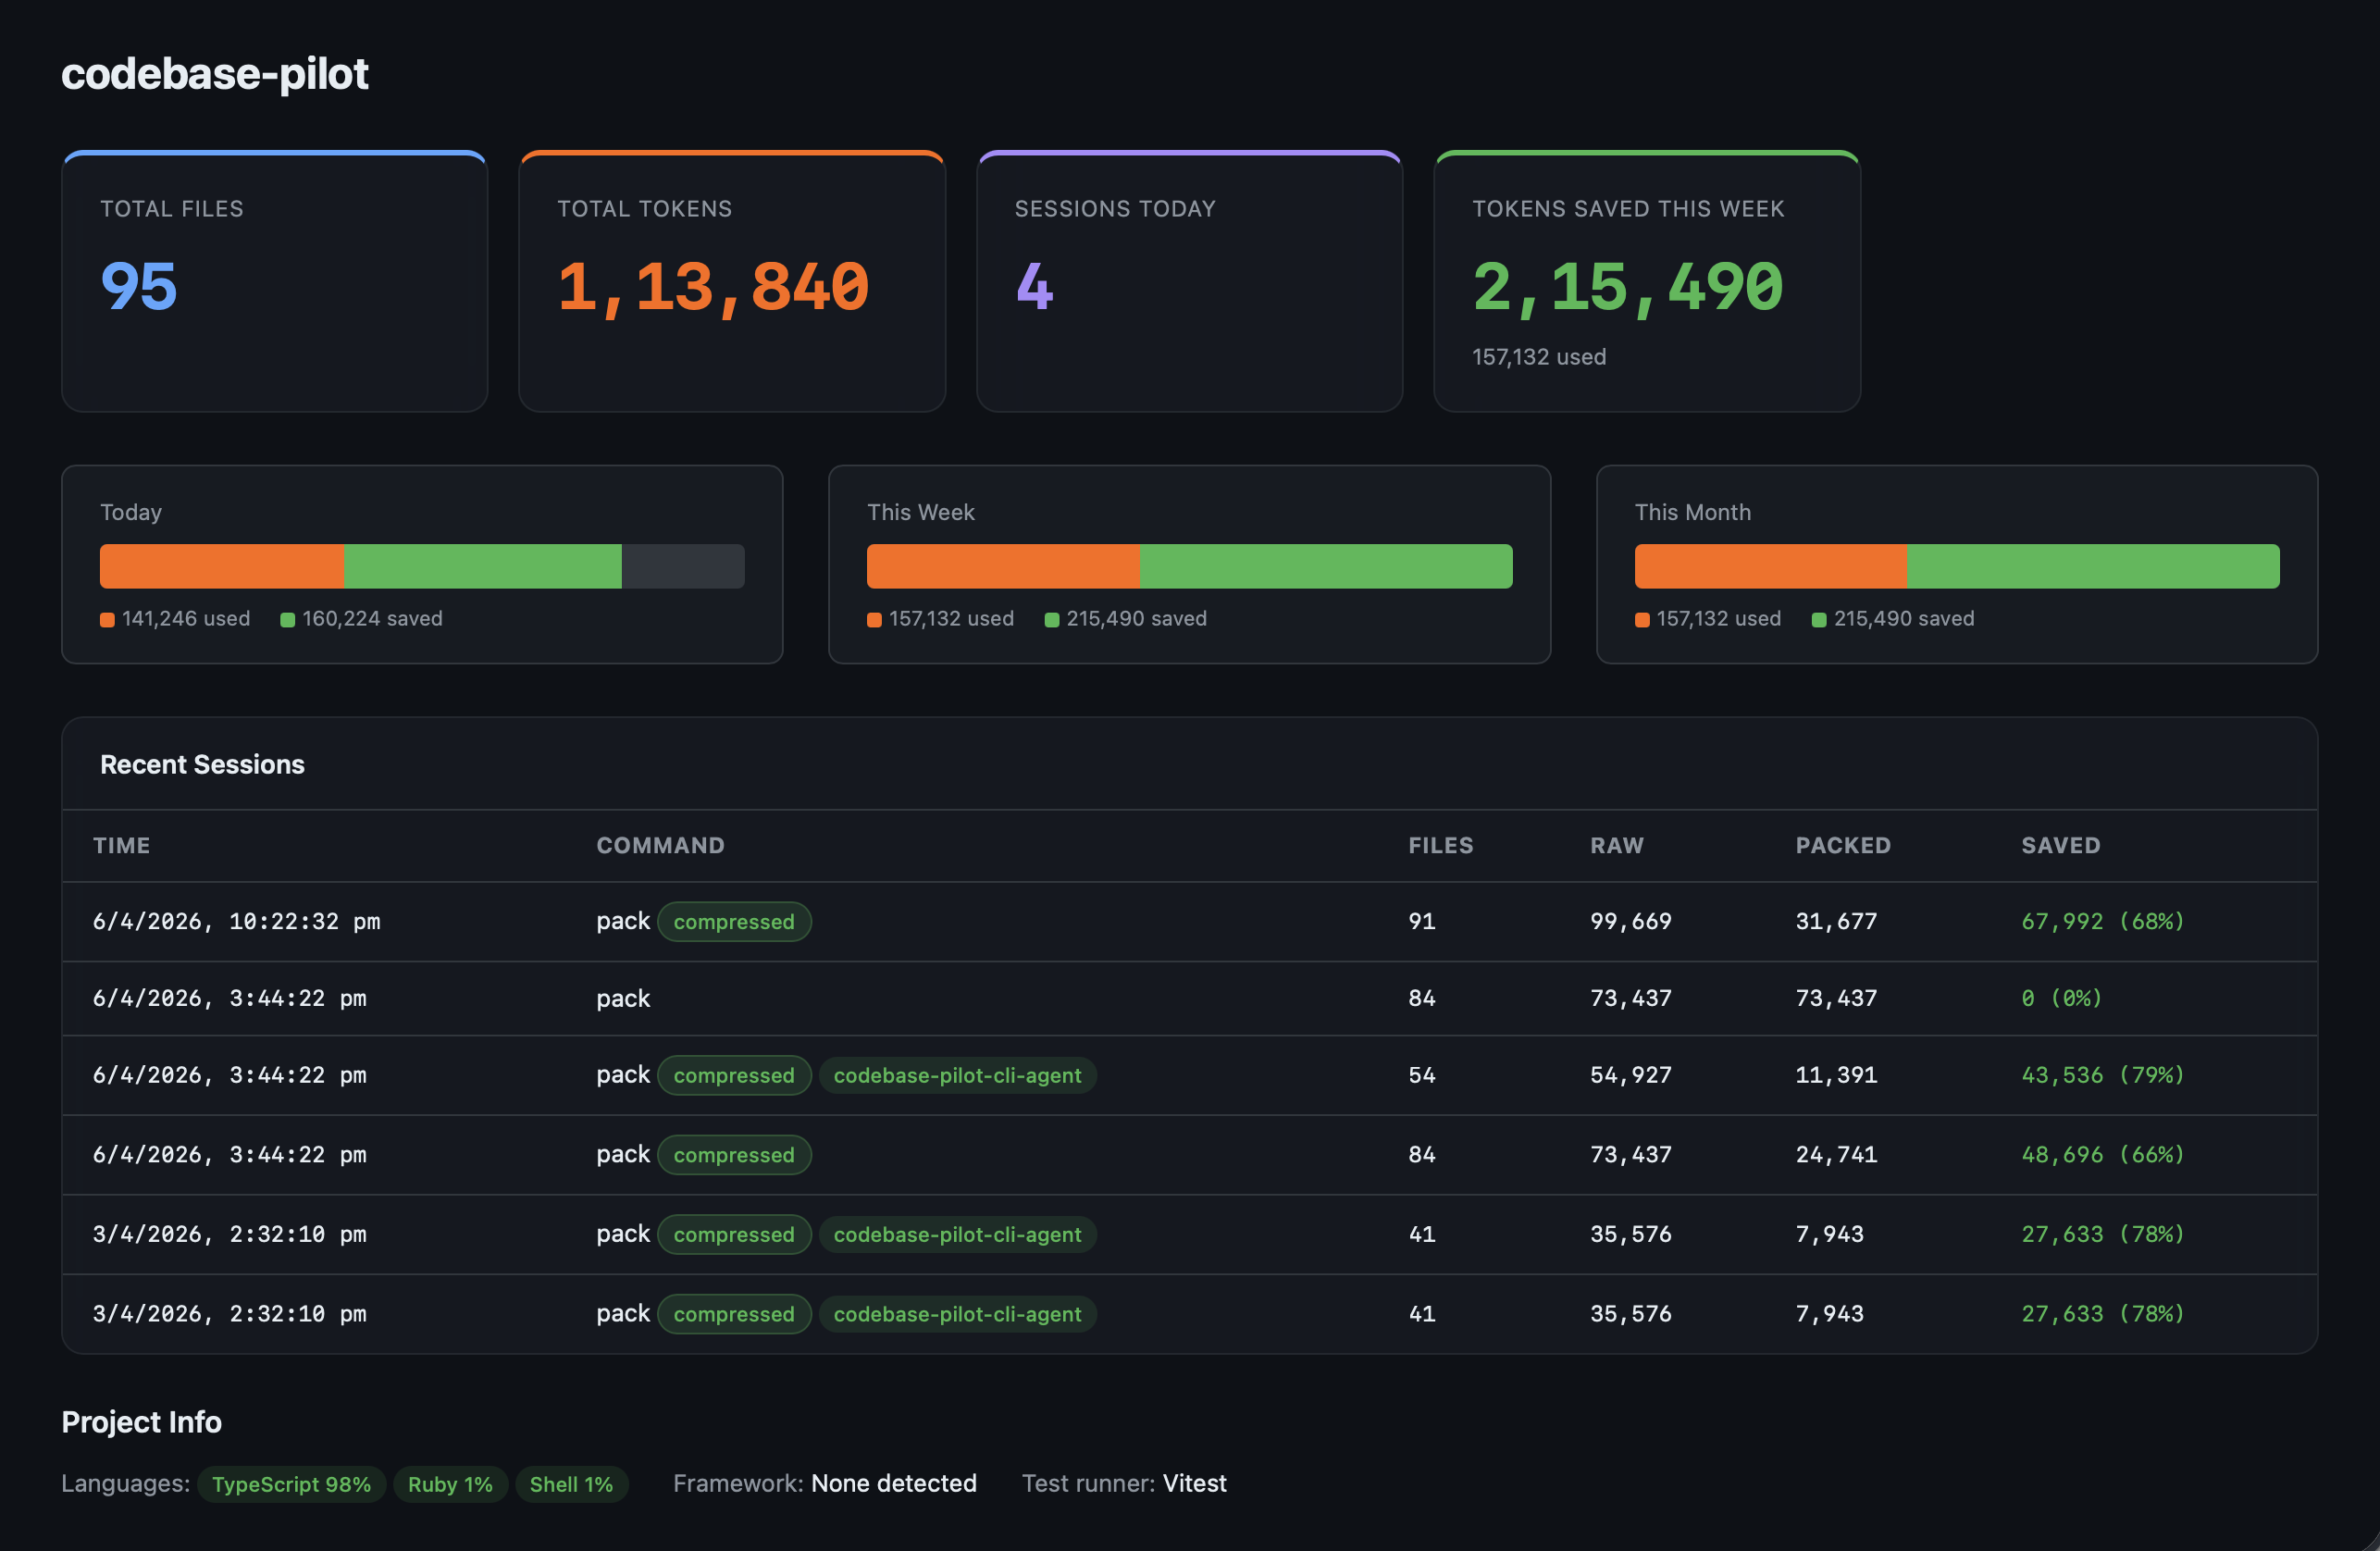
Task: Click the green 'saved' legend square in This Week panel
Action: (1051, 619)
